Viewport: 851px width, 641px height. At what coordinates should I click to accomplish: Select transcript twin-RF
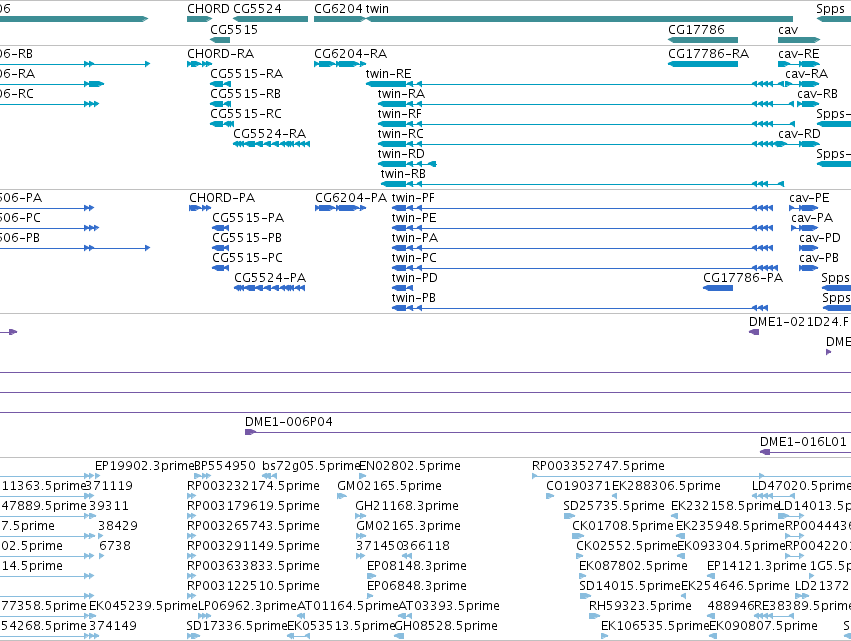(x=400, y=113)
